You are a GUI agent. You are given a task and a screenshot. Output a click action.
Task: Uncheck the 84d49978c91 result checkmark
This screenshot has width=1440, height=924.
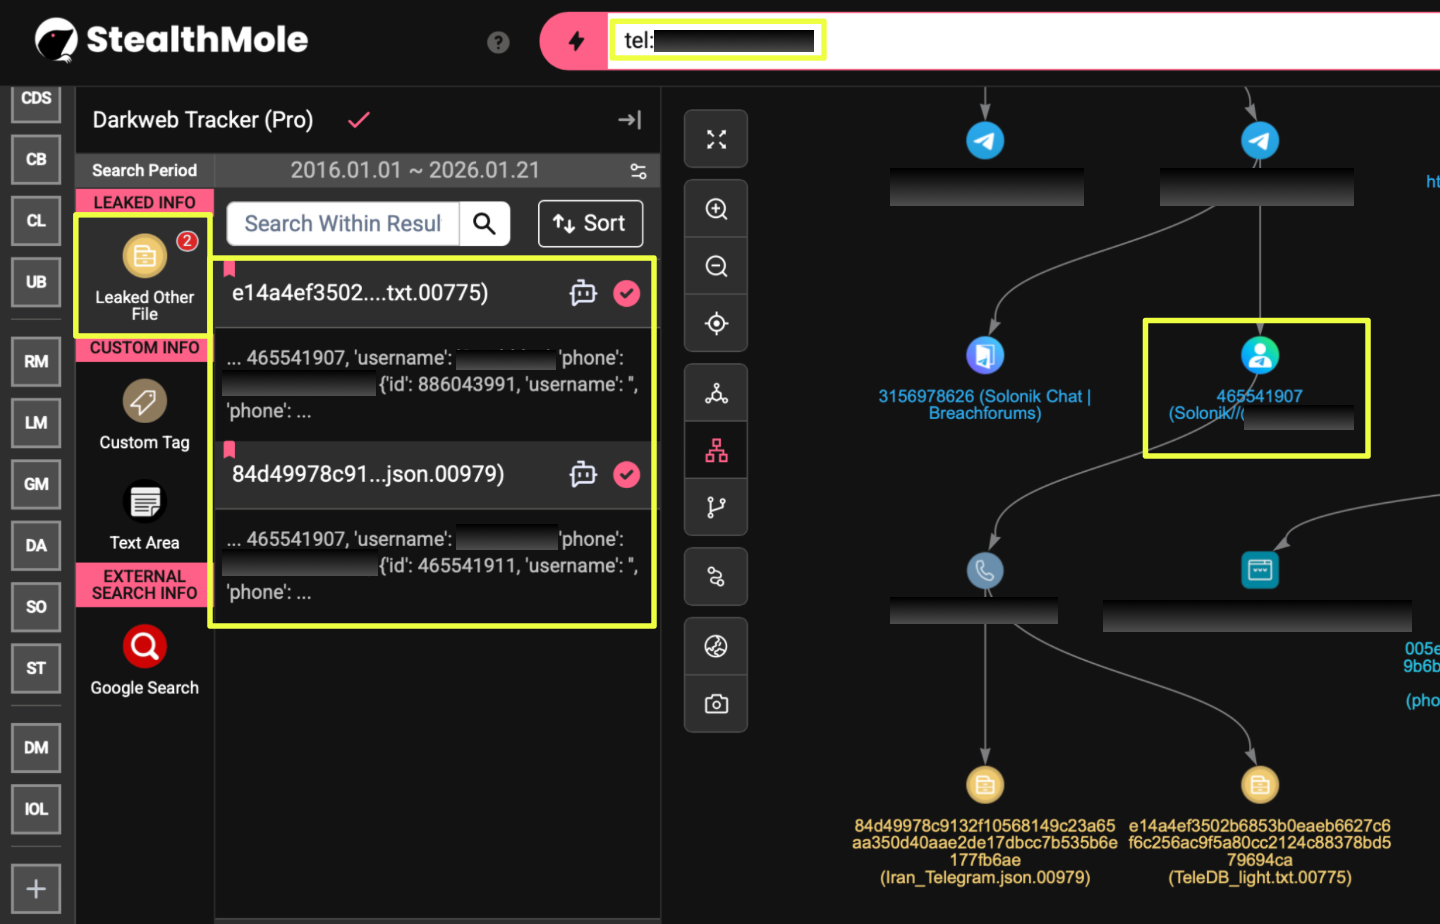coord(627,474)
